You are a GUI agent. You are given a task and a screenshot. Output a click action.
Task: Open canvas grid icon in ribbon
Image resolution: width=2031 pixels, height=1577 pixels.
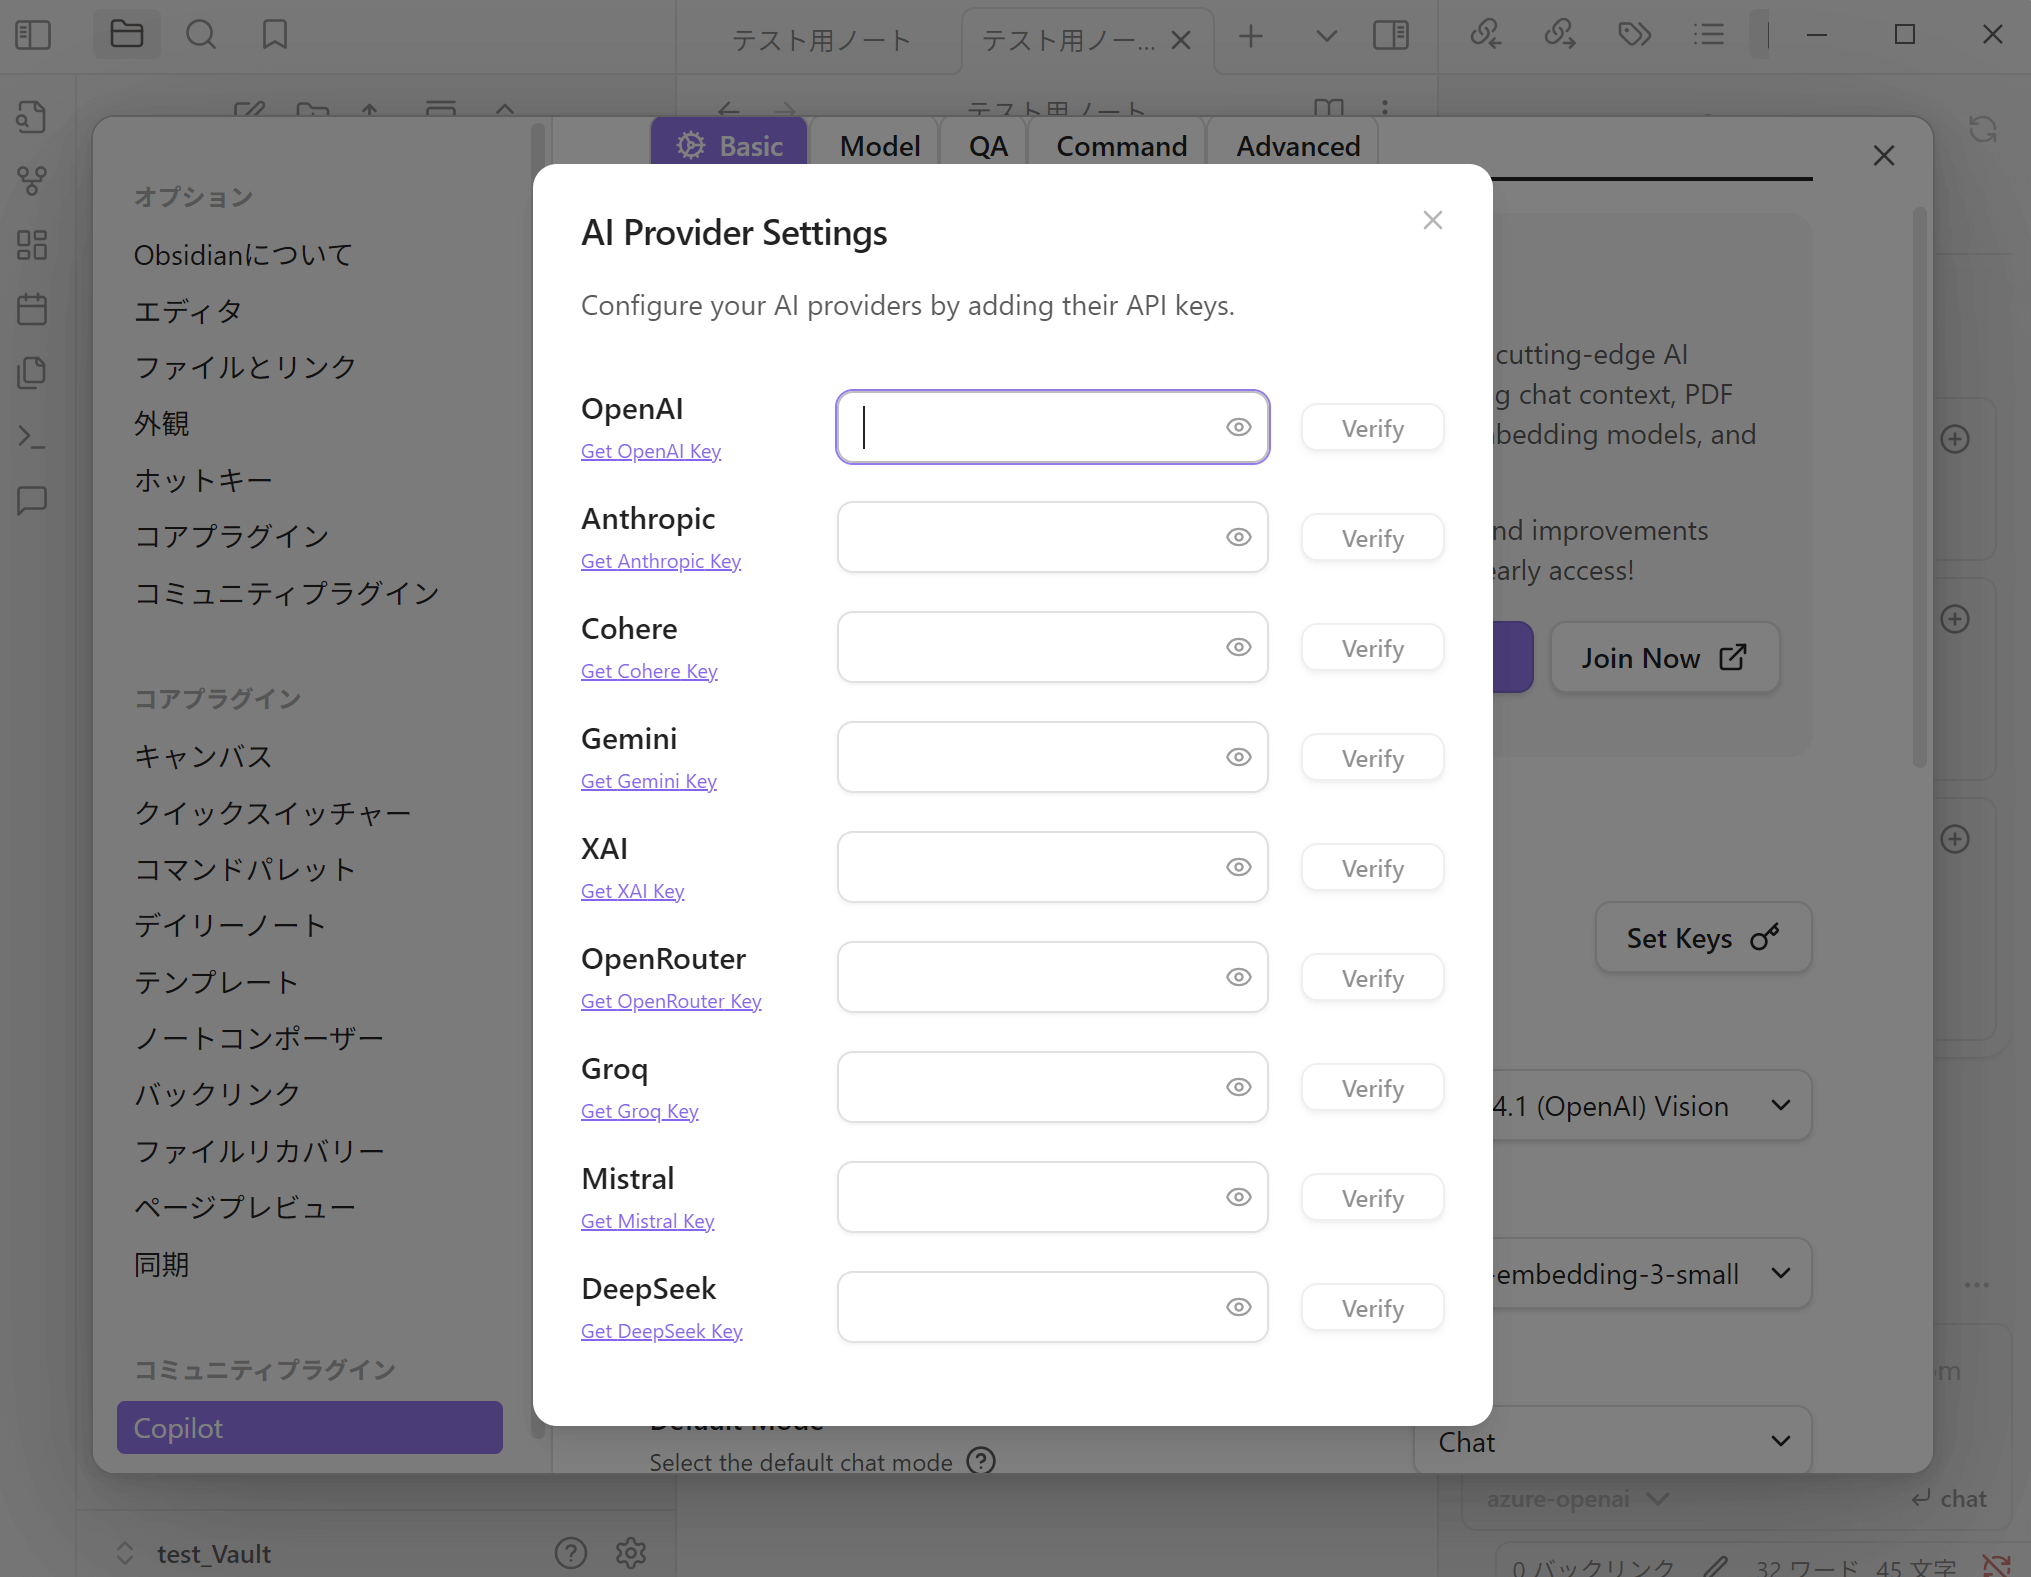point(32,245)
